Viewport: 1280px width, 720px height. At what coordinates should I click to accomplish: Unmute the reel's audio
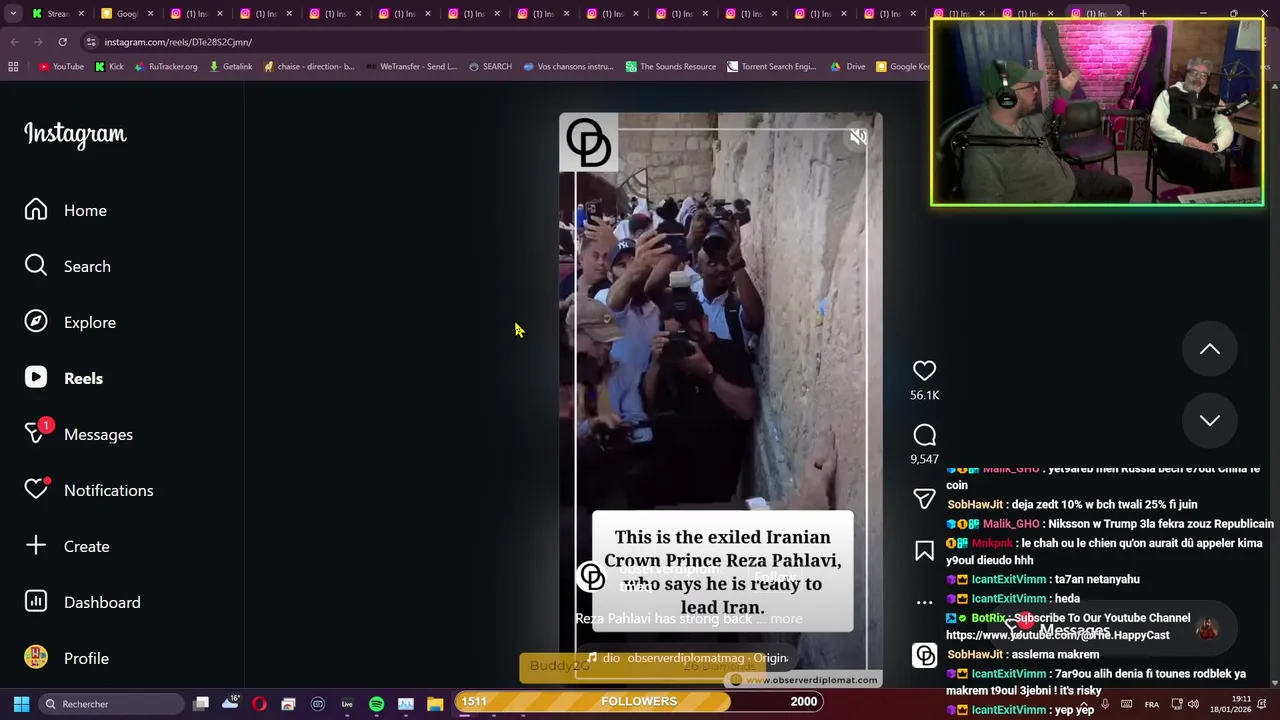859,137
